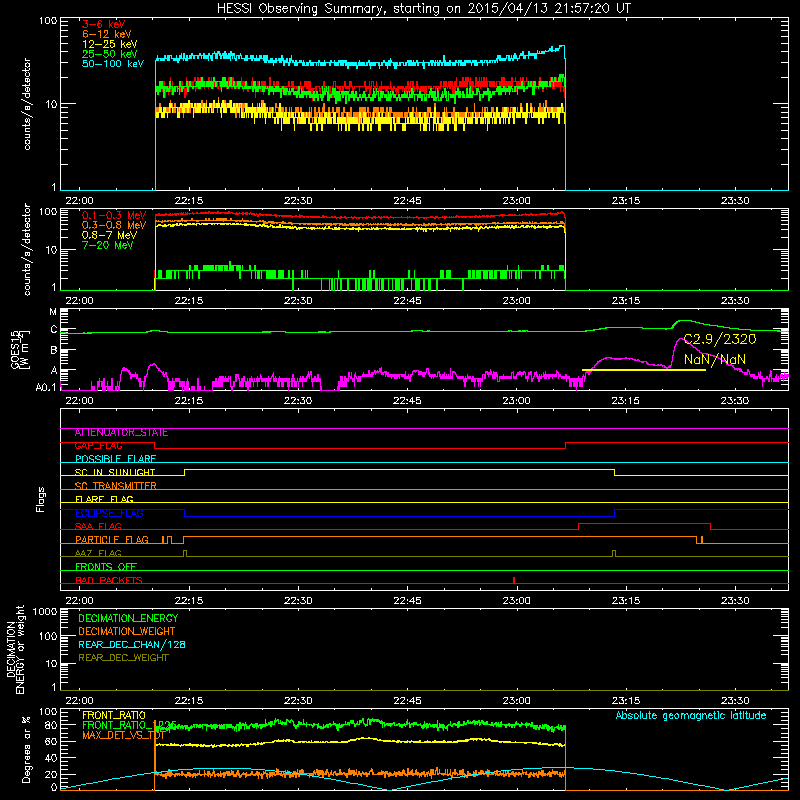Click the yellow FRONT_RATIO legend label
The image size is (800, 800).
(114, 715)
